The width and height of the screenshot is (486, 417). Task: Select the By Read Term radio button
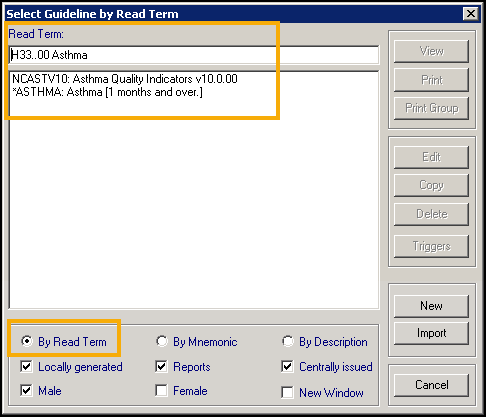coord(27,341)
